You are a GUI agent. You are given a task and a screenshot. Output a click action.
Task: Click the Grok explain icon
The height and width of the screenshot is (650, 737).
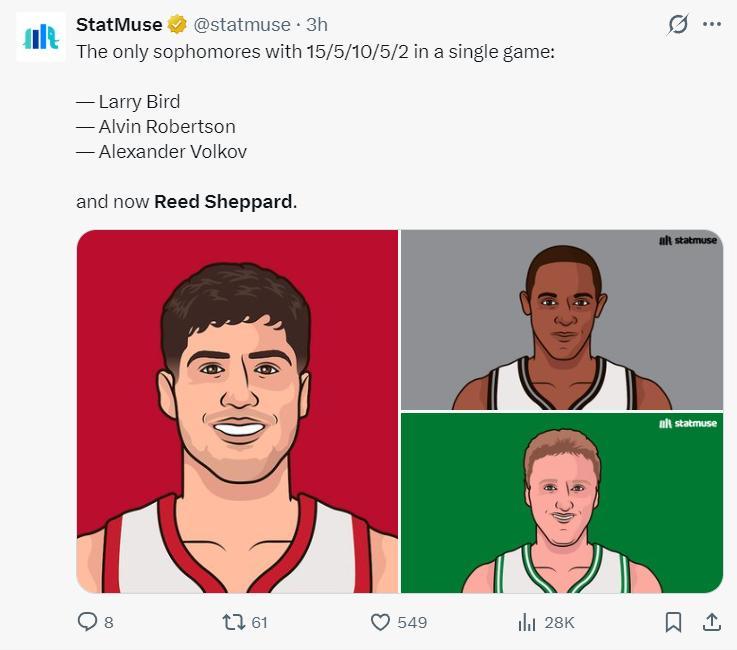coord(678,24)
